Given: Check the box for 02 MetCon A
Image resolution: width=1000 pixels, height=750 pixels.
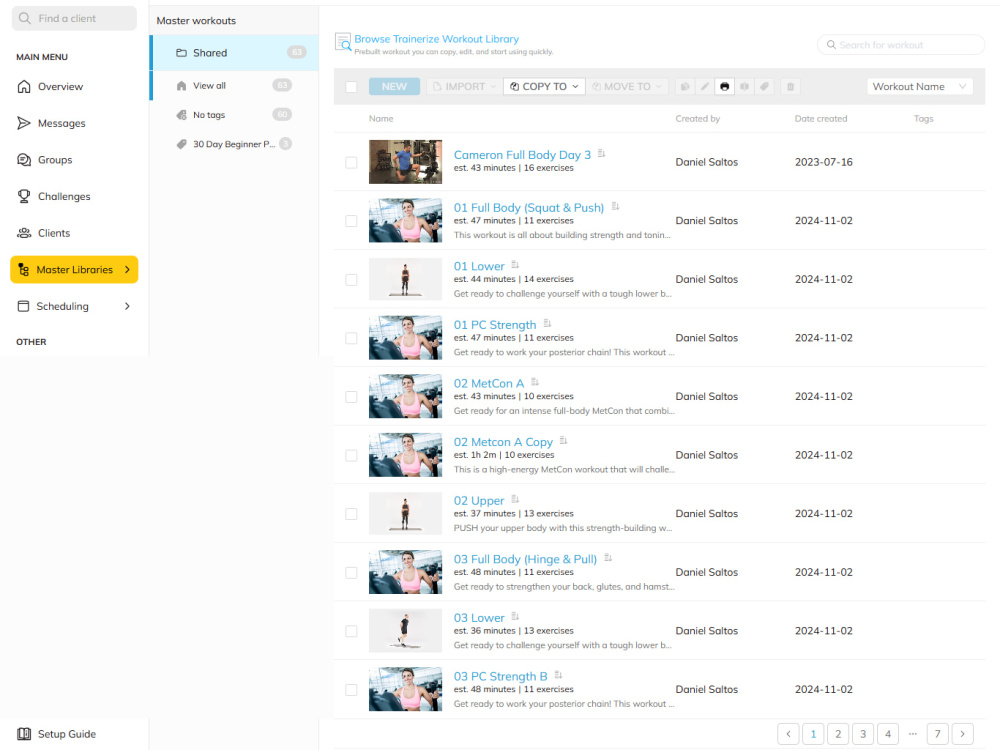Looking at the screenshot, I should click(x=351, y=397).
